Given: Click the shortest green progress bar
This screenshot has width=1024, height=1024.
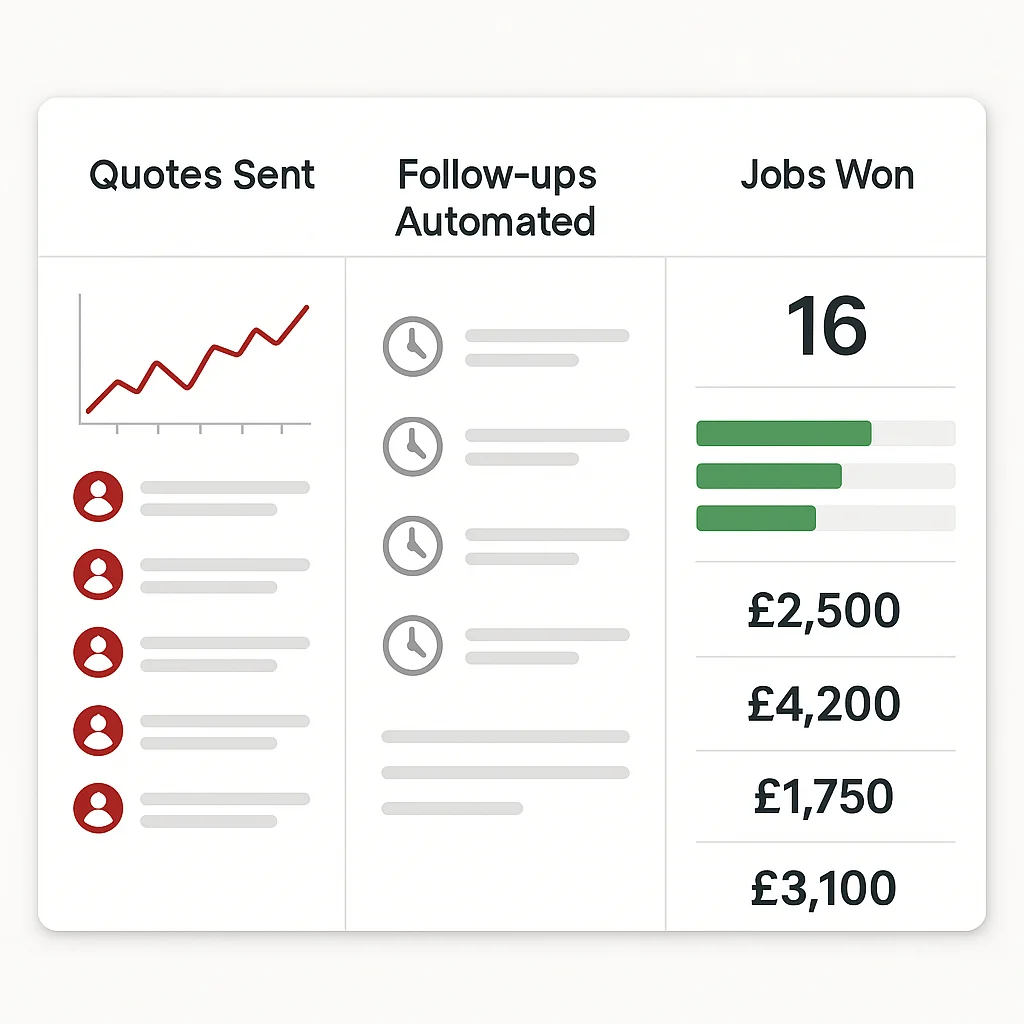Looking at the screenshot, I should click(x=756, y=518).
